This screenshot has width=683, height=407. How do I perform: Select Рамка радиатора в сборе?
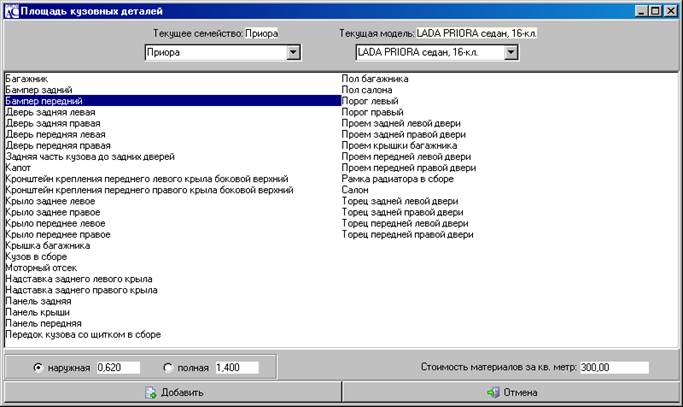398,179
